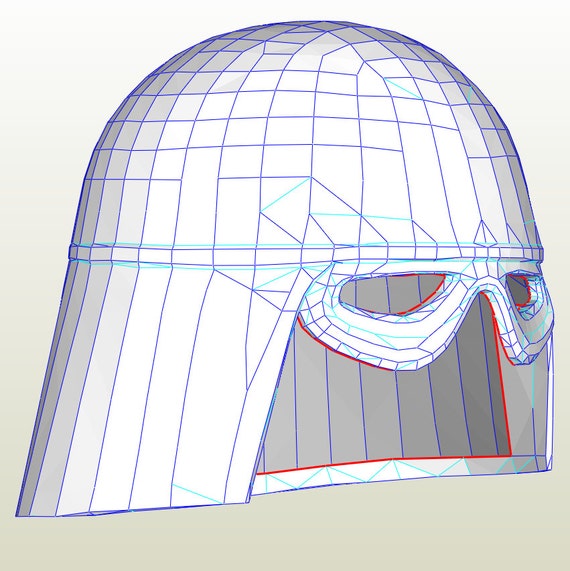Select the smaller partially hidden eye opening
The height and width of the screenshot is (571, 570).
coord(519,290)
